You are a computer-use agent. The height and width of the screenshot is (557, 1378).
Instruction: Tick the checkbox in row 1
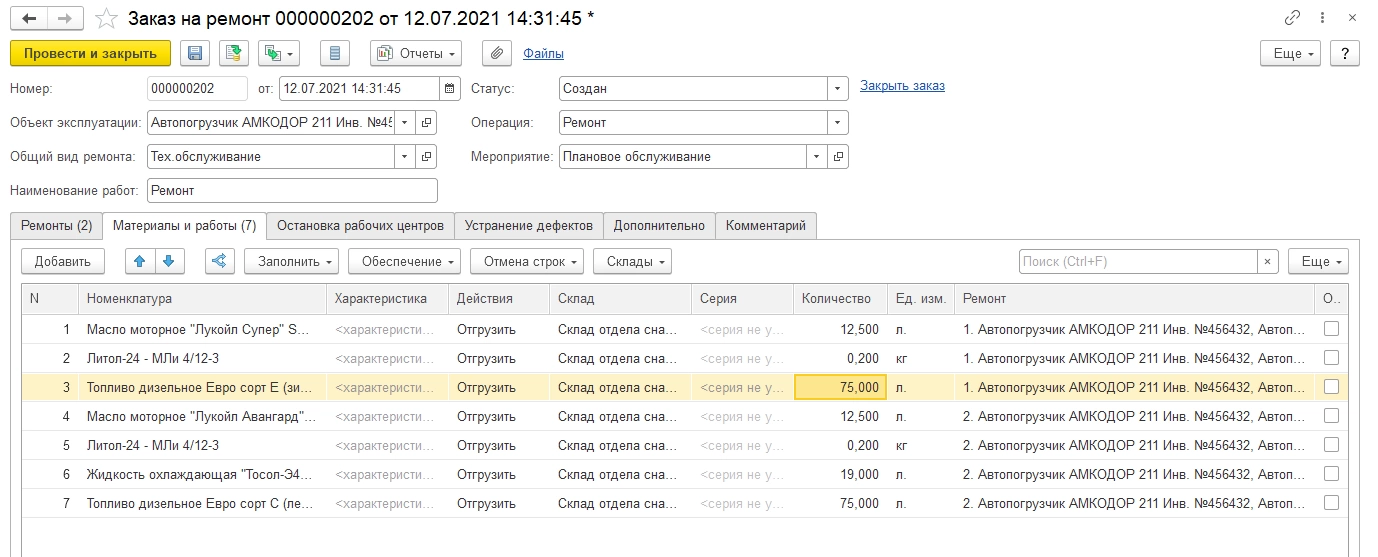coord(1331,329)
